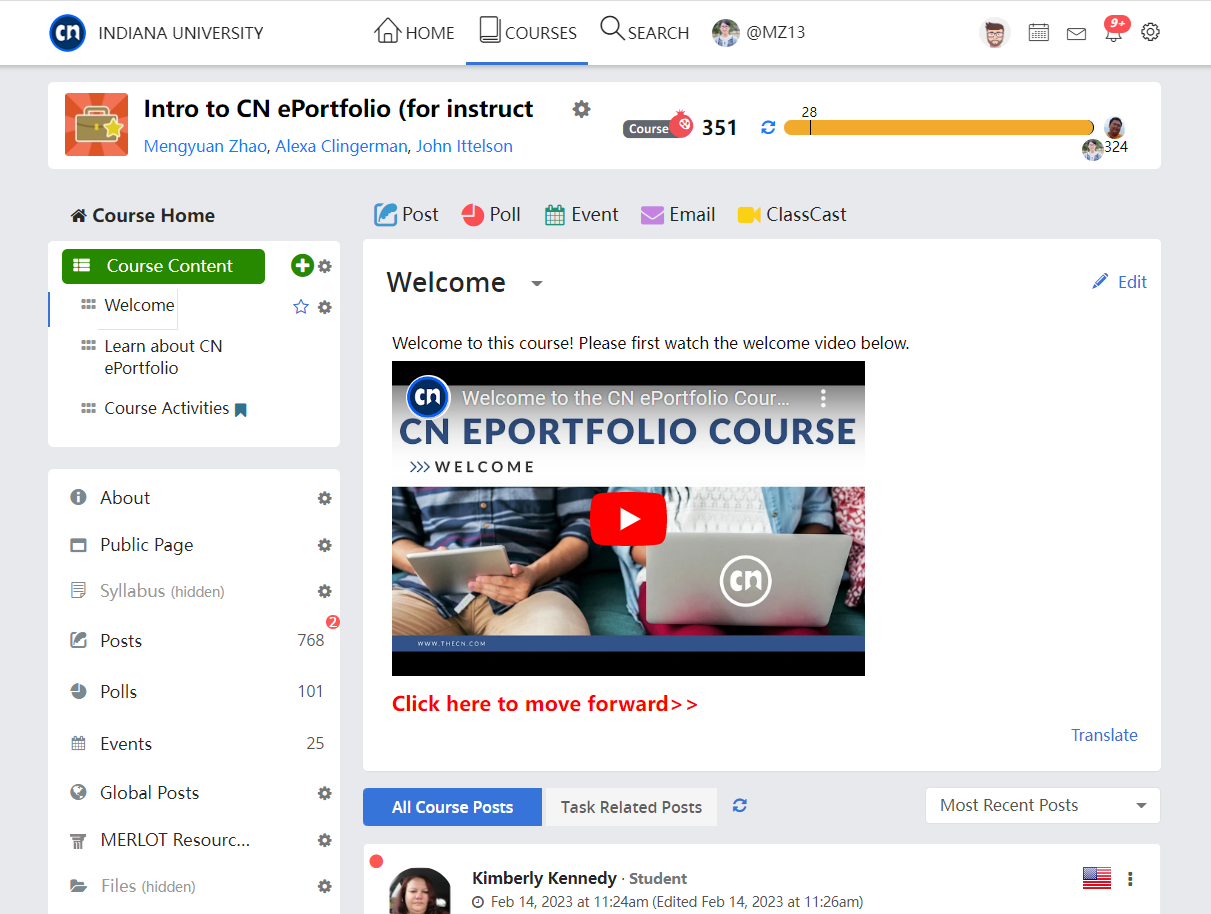
Task: Switch to All Course Posts tab
Action: pyautogui.click(x=452, y=807)
